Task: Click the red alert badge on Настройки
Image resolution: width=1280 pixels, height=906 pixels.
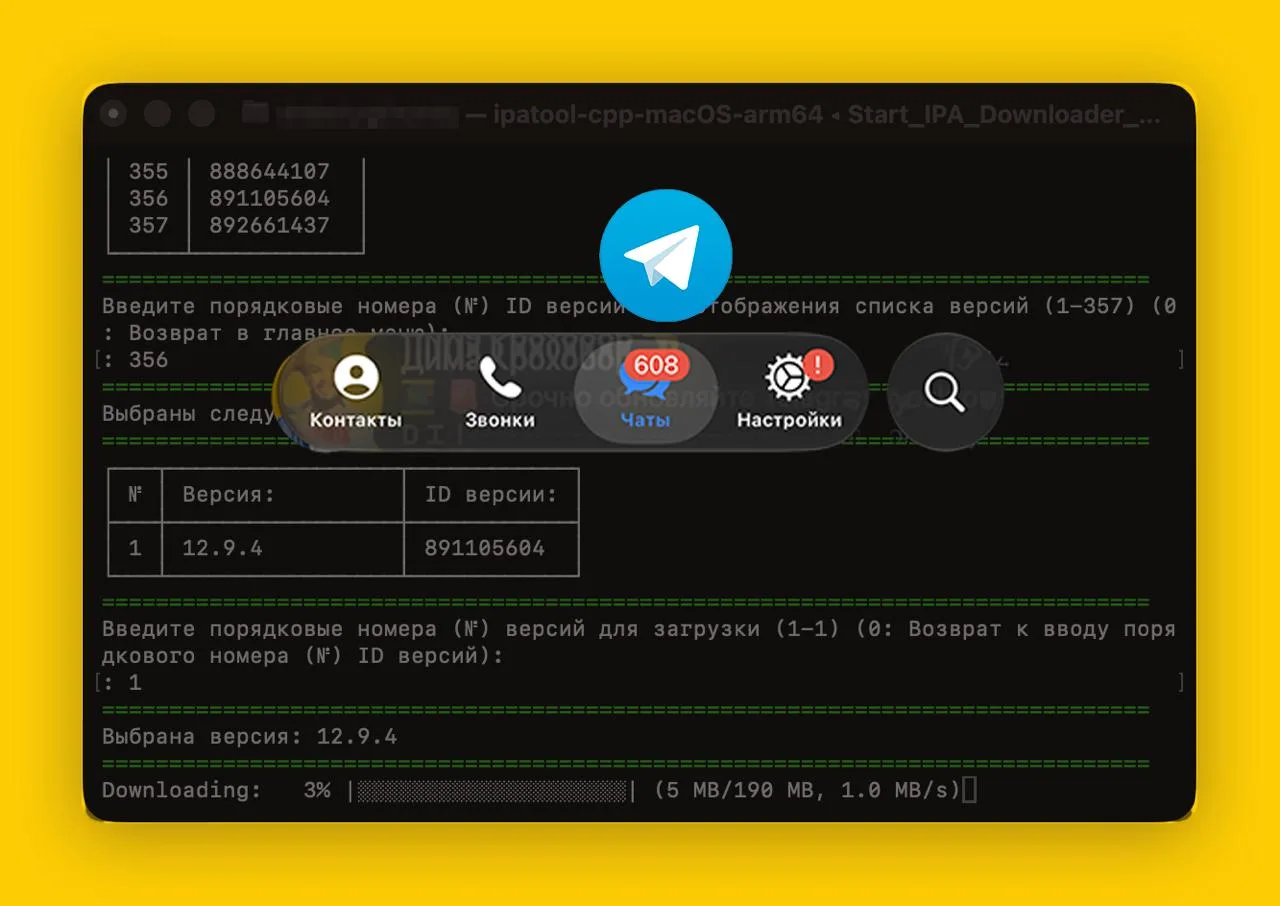Action: pos(818,364)
